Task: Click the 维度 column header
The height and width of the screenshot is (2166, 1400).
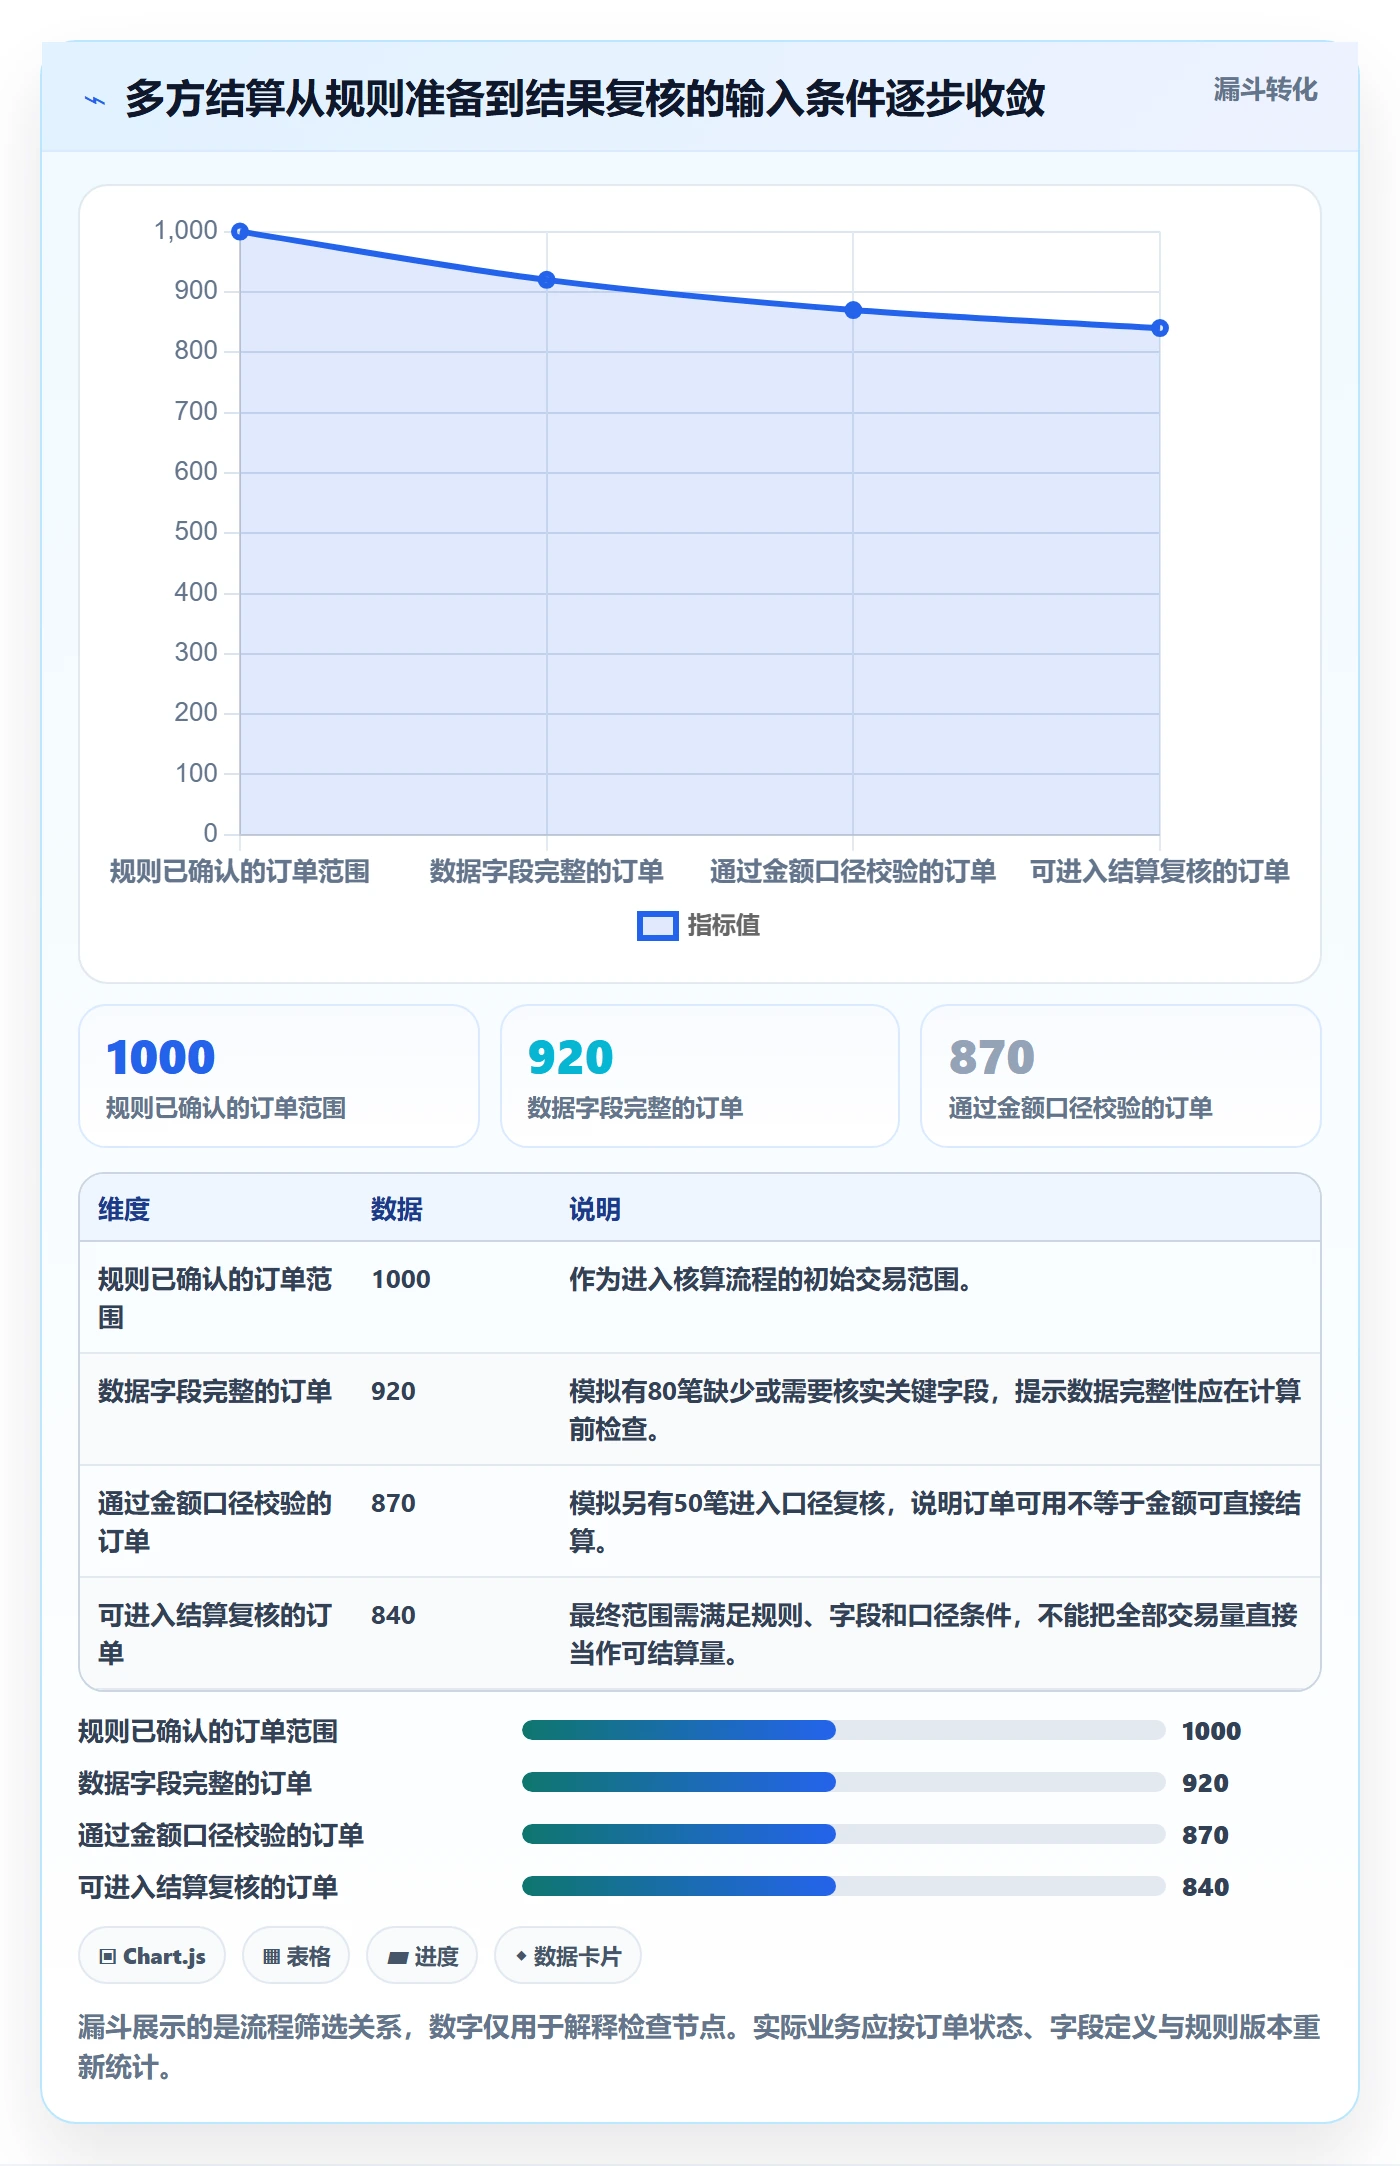Action: click(124, 1210)
